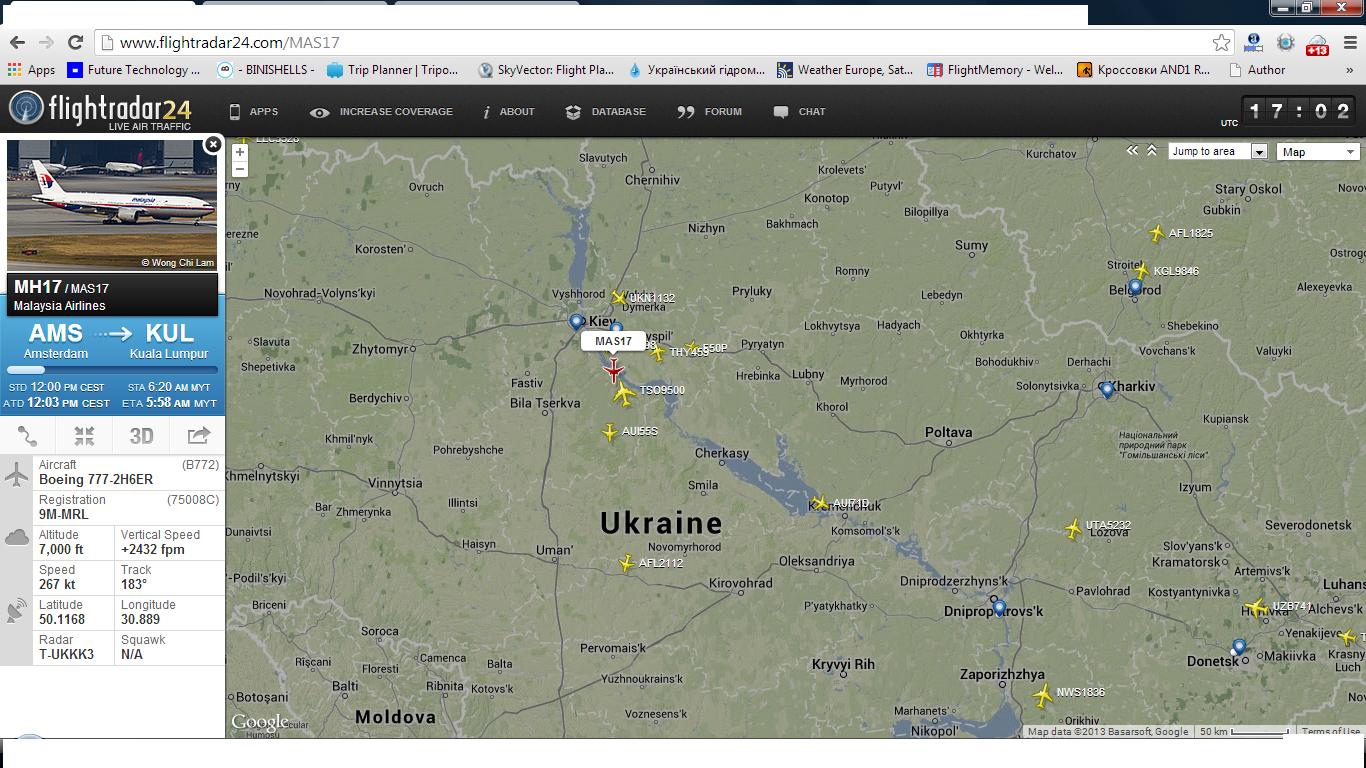The height and width of the screenshot is (768, 1366).
Task: Open the 3D cockpit view
Action: click(141, 436)
